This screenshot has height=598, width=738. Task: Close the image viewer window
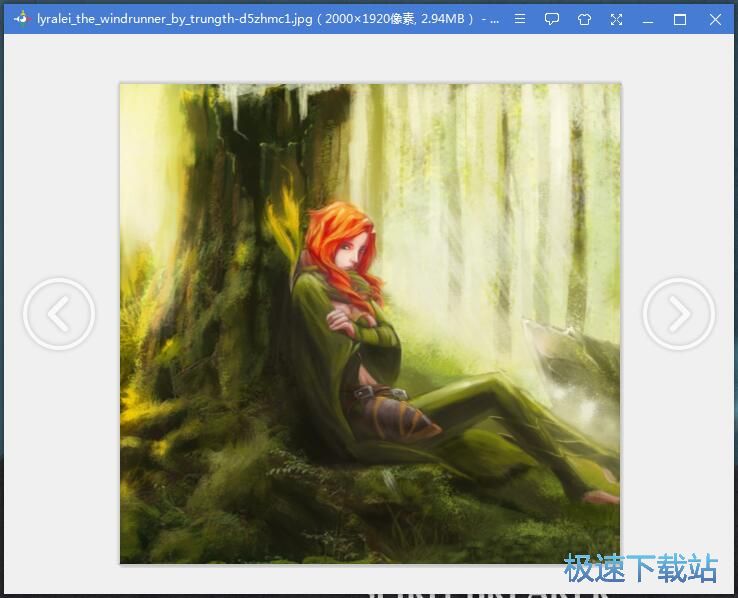[x=715, y=19]
